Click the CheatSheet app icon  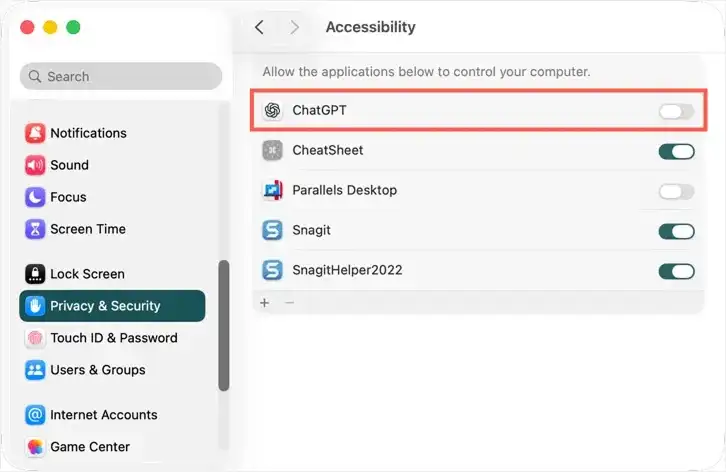click(x=272, y=151)
